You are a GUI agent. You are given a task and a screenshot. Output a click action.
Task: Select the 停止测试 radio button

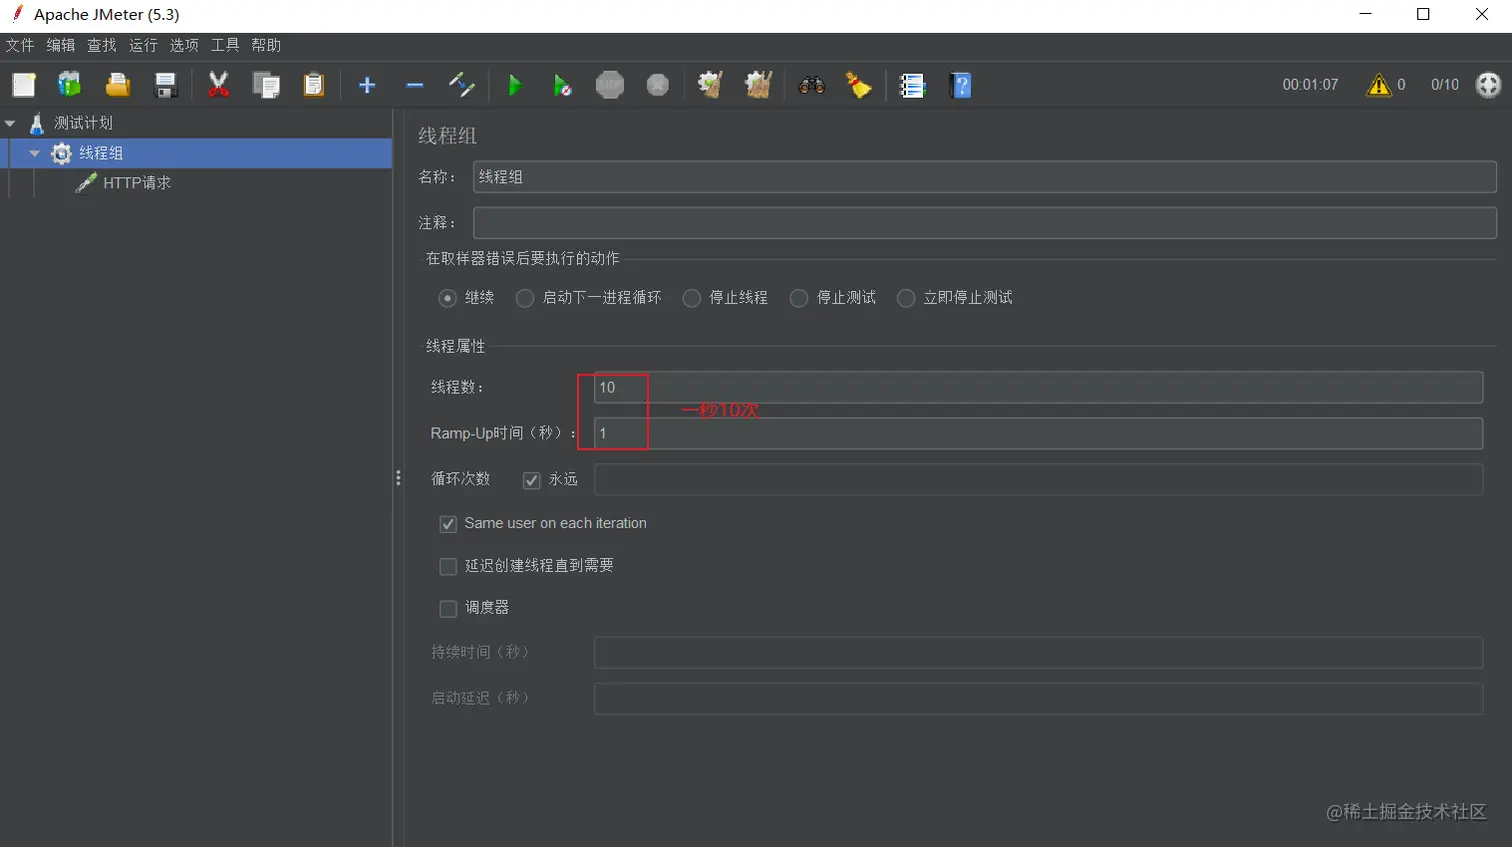(x=799, y=298)
